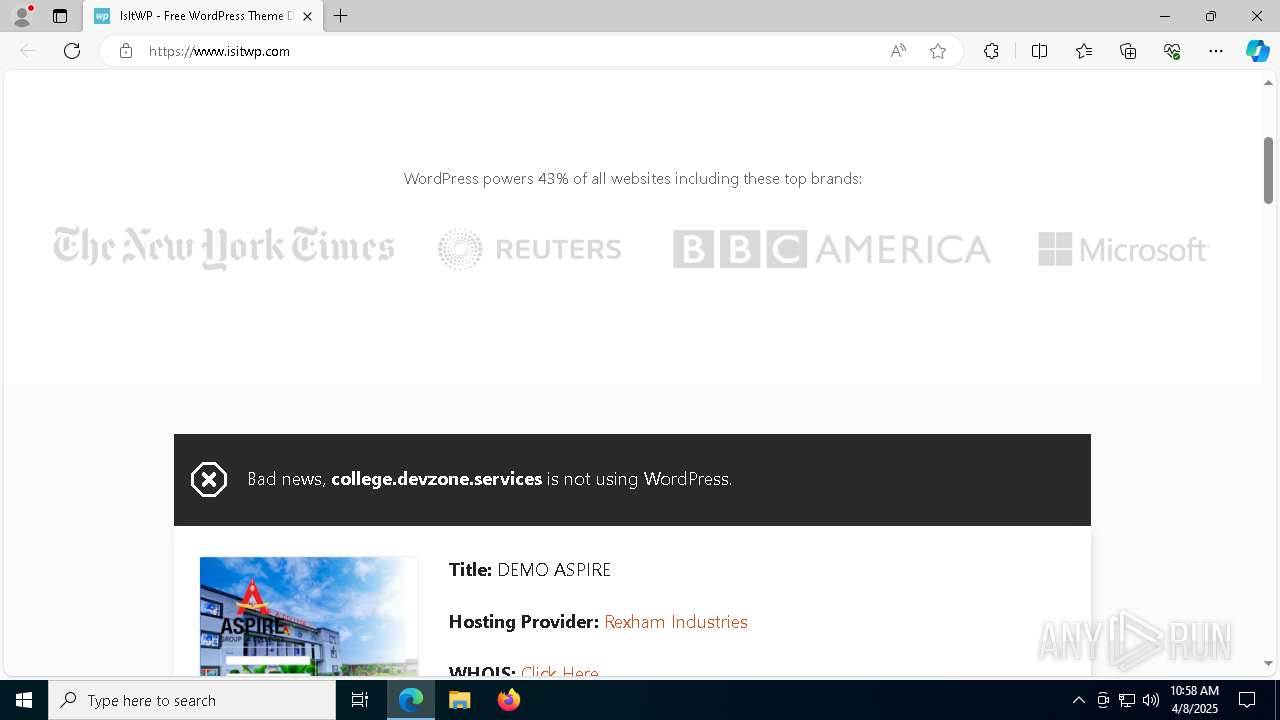Switch to Microsoft Edge in taskbar
The width and height of the screenshot is (1280, 720).
(x=411, y=700)
